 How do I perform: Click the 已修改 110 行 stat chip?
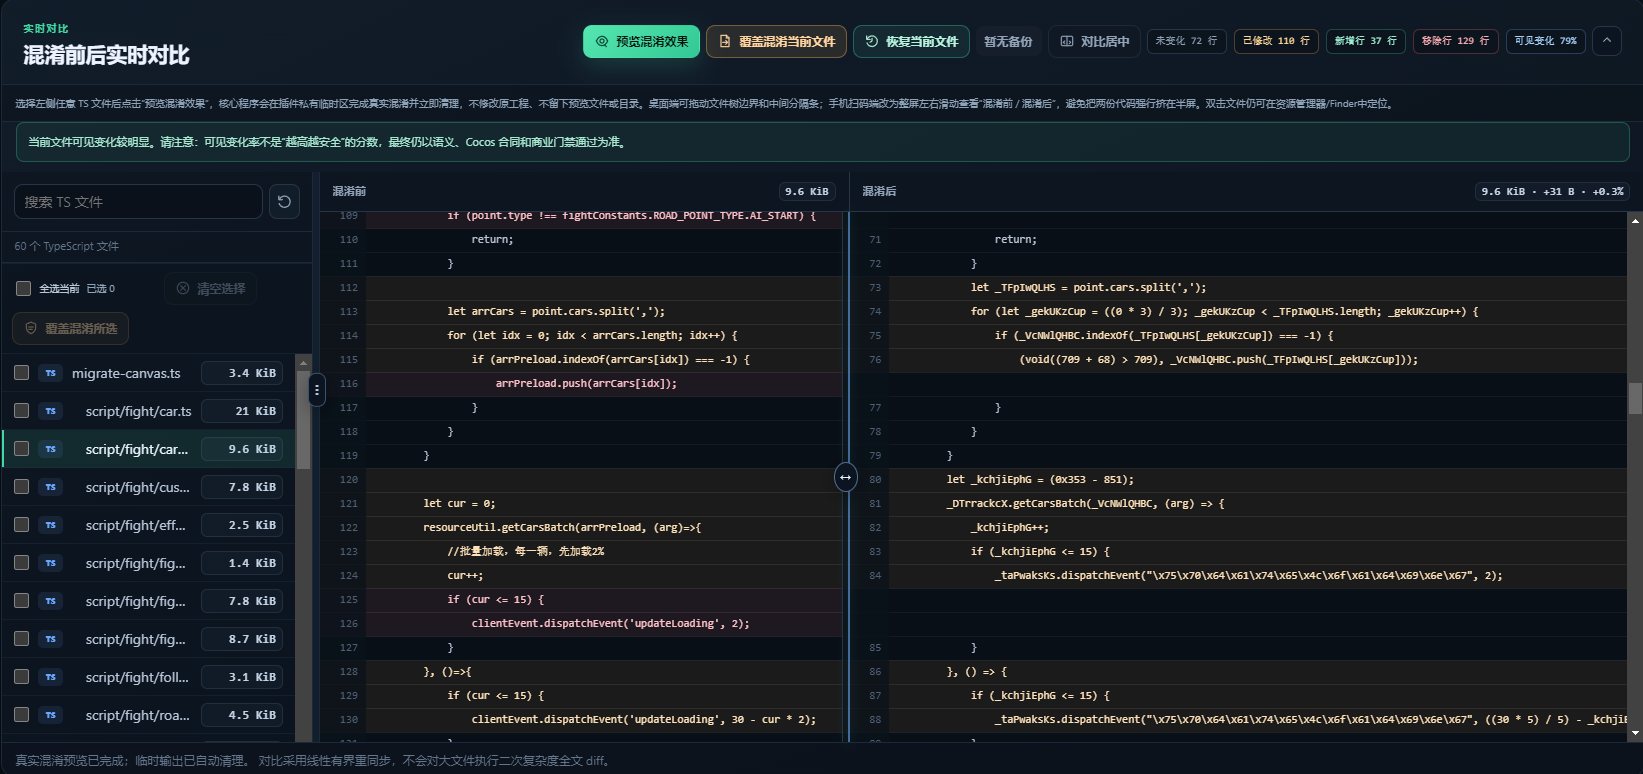(1276, 41)
